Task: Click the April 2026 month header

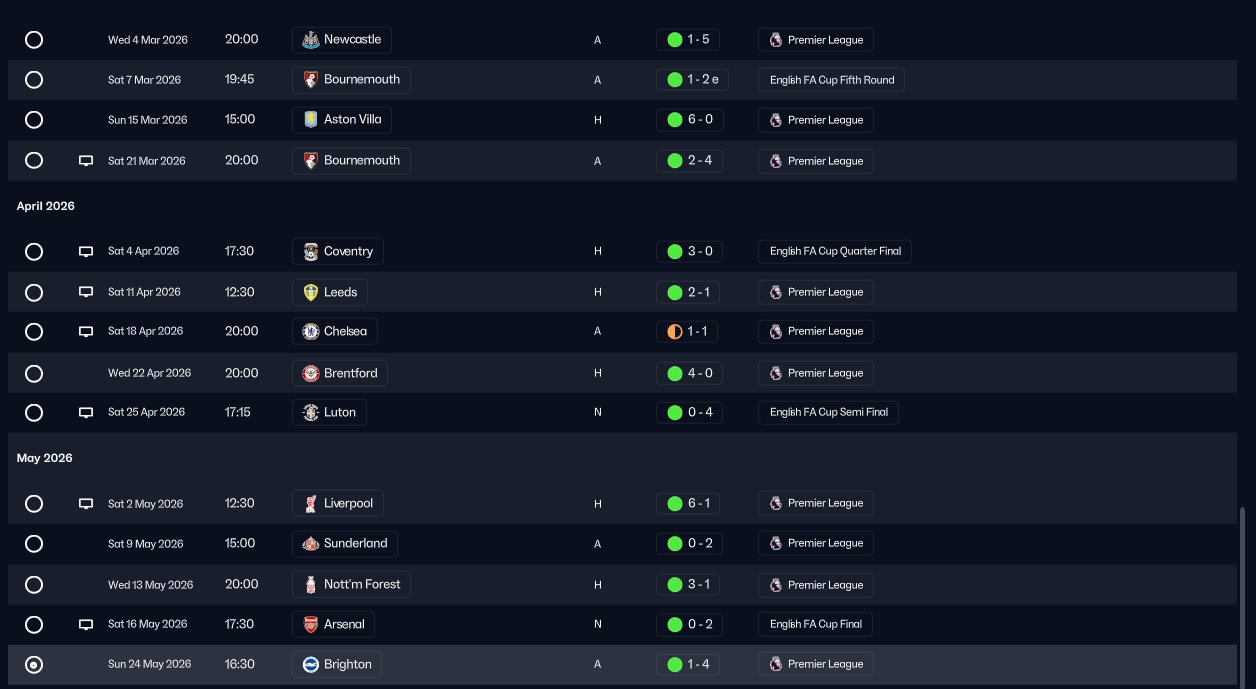Action: [46, 206]
